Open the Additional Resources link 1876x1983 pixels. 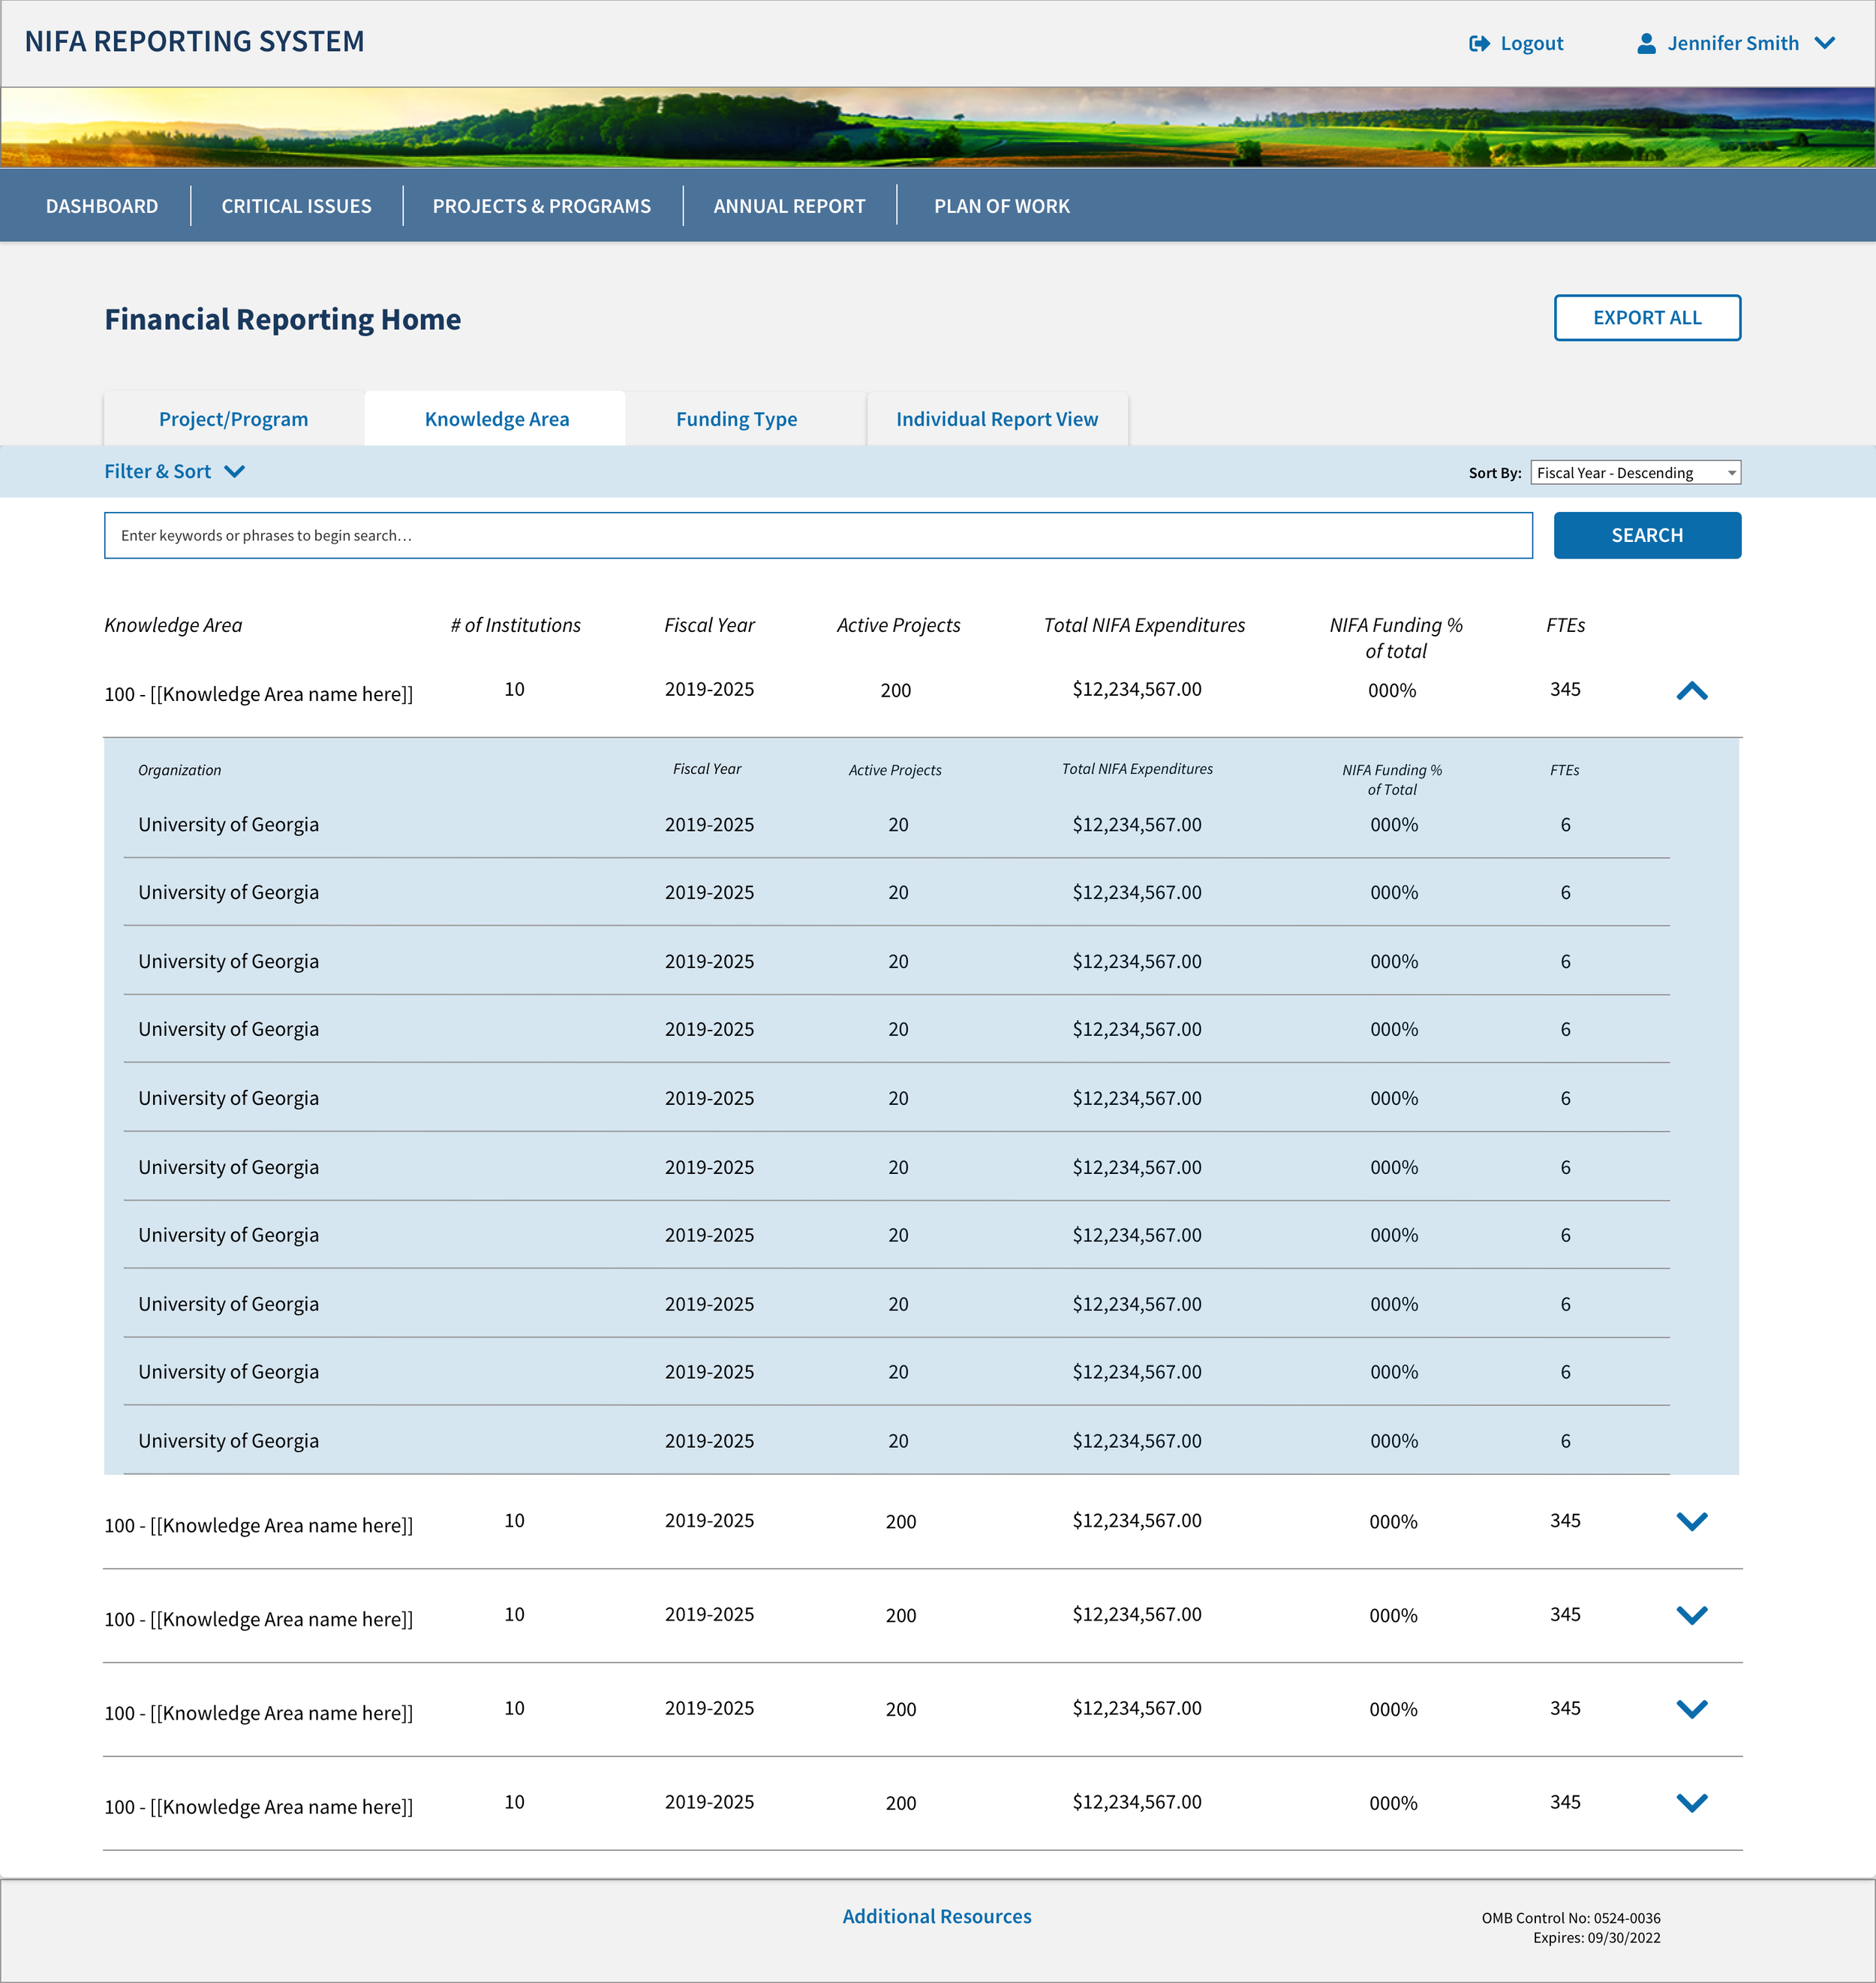[x=936, y=1916]
